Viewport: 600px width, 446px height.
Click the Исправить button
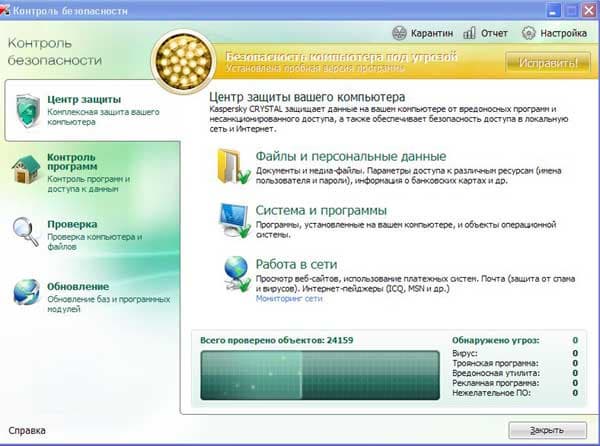point(548,62)
